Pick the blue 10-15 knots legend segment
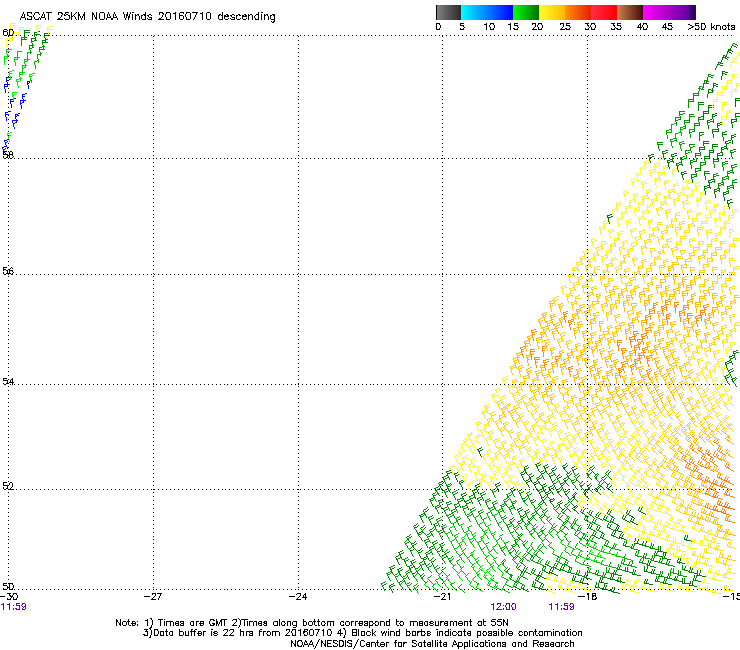The image size is (740, 650). click(x=500, y=12)
